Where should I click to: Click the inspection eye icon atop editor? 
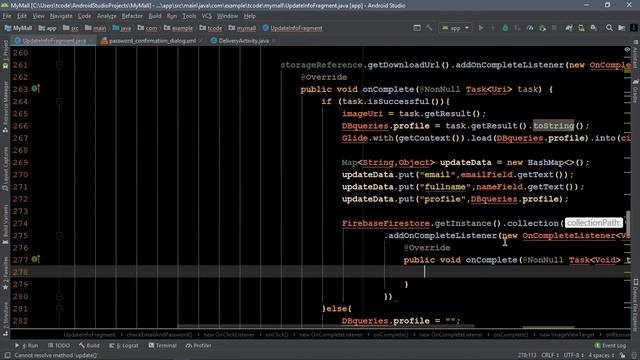[627, 49]
